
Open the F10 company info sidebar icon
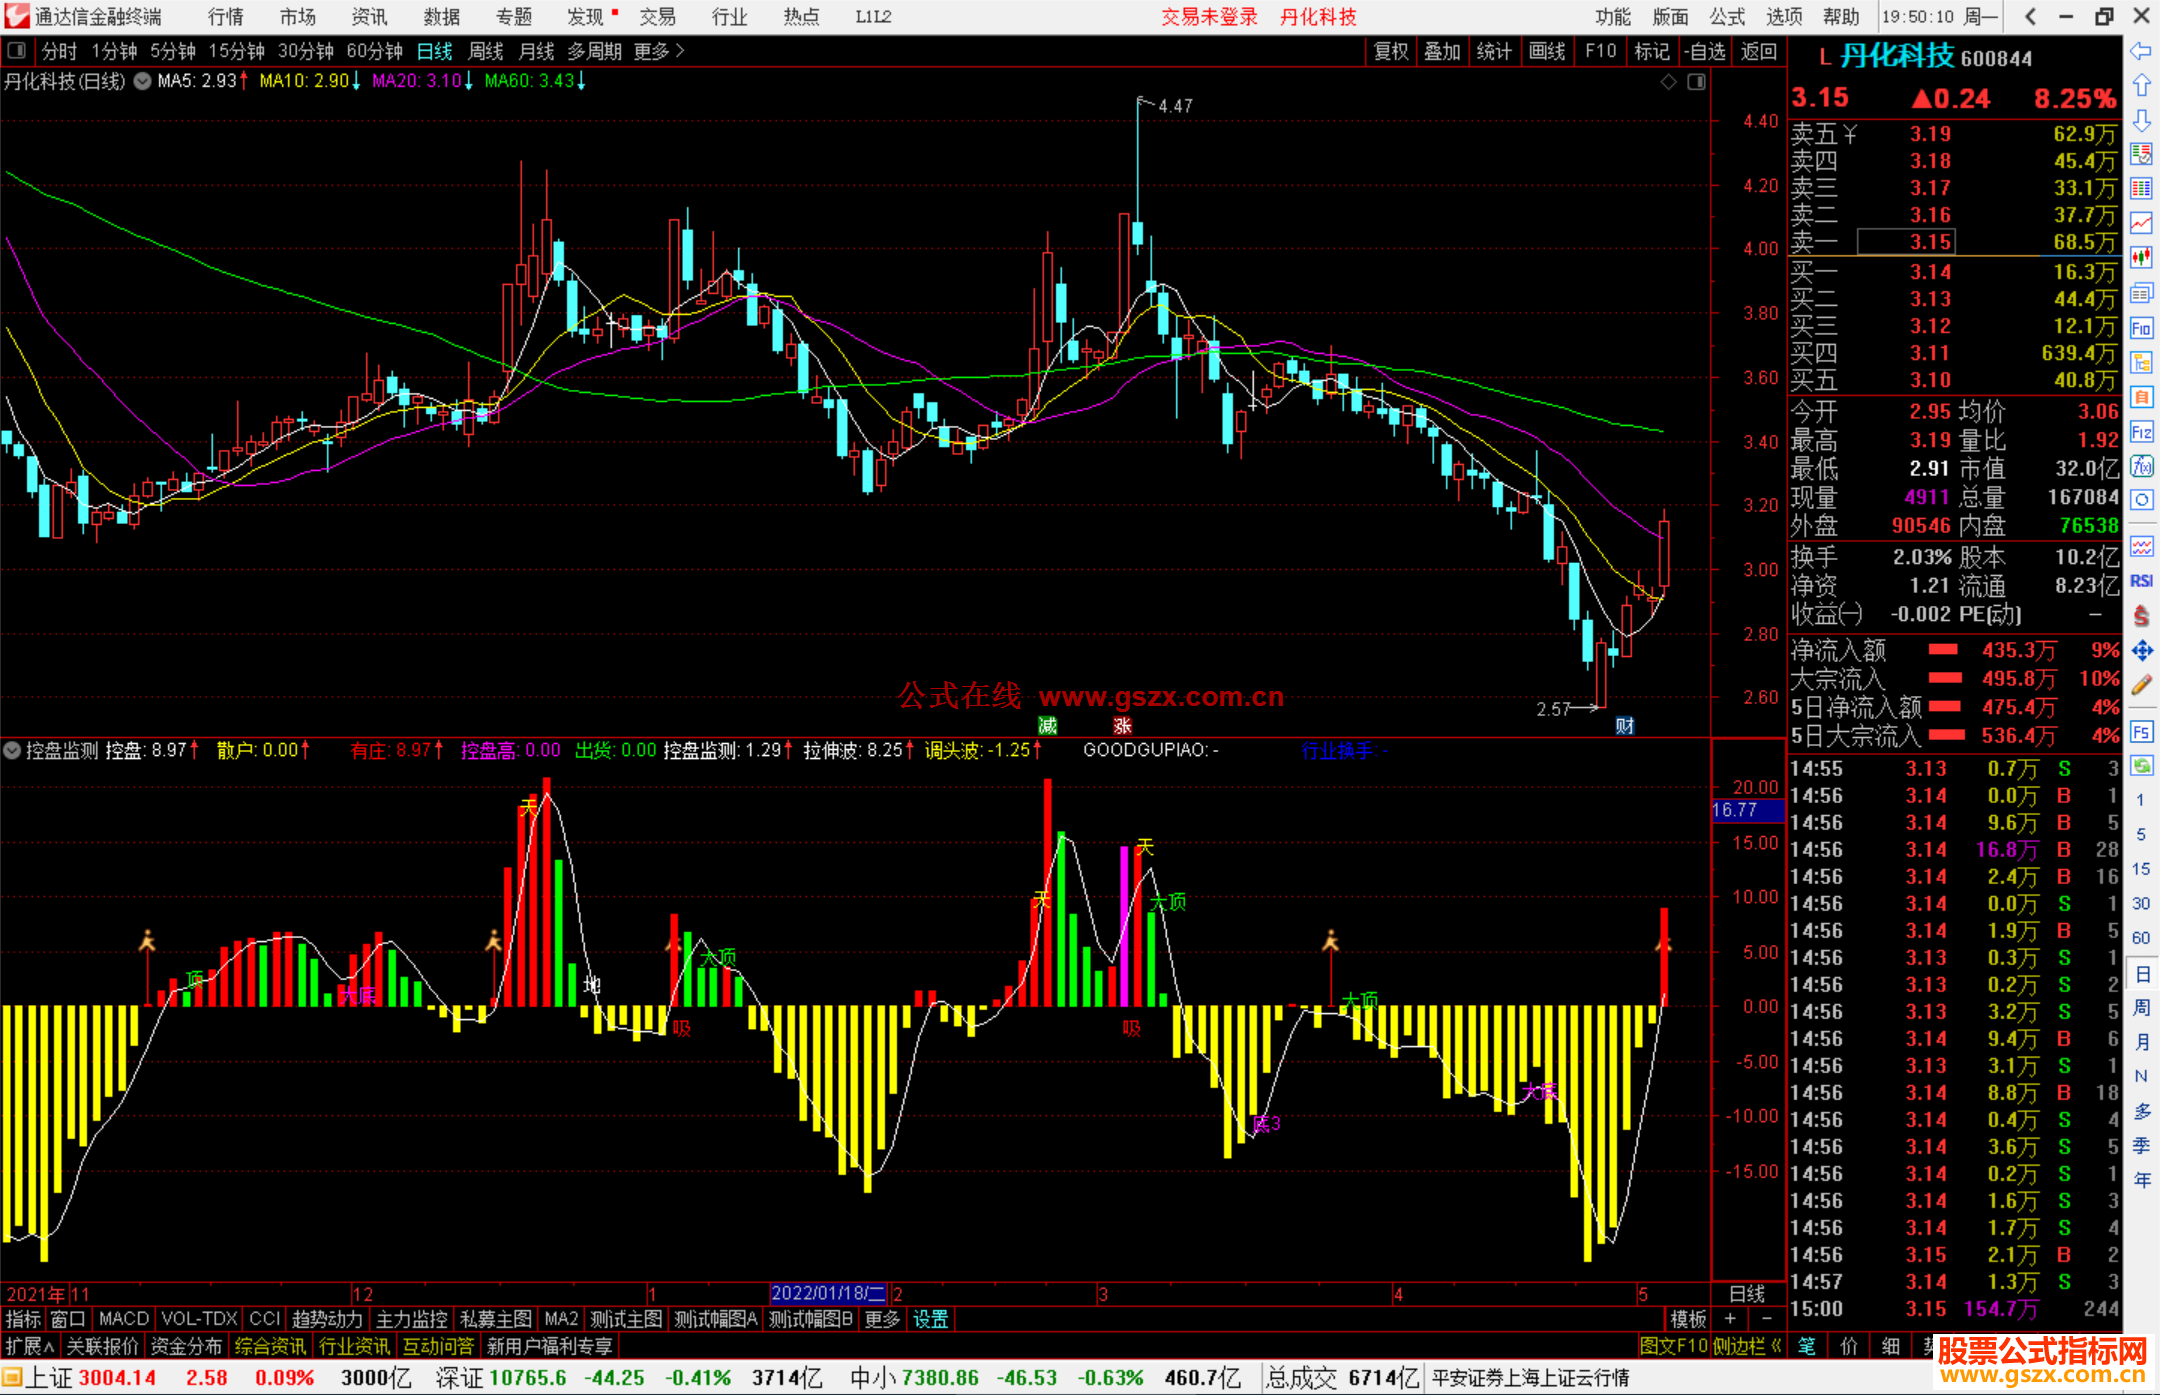2141,328
